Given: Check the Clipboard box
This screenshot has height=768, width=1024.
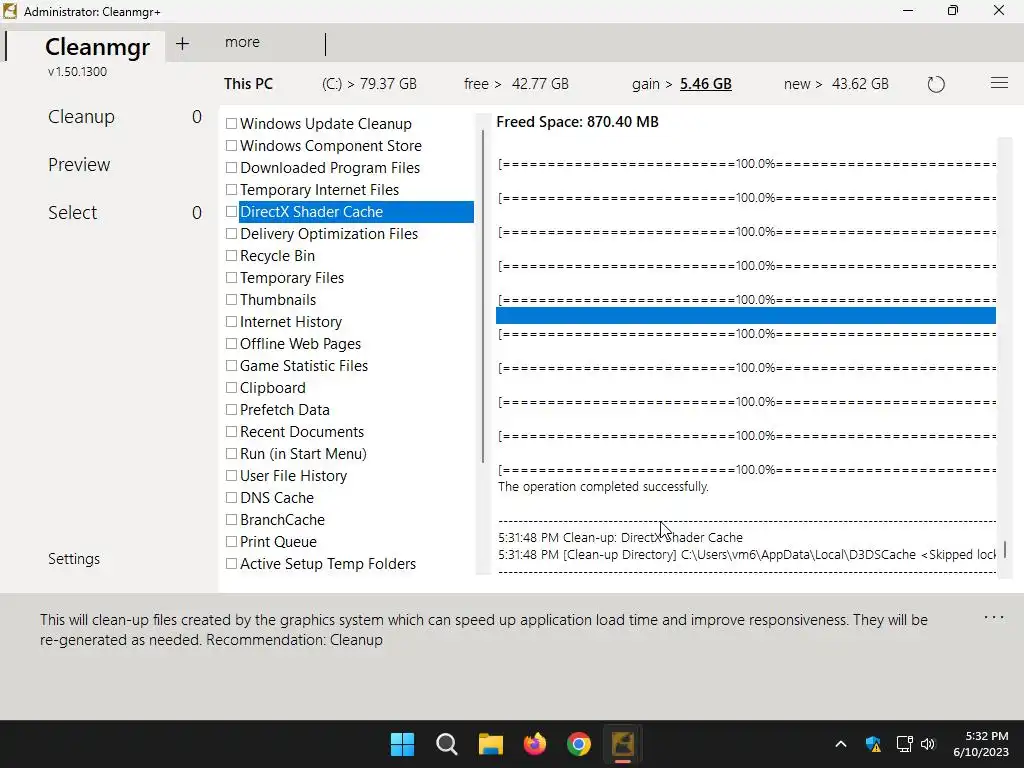Looking at the screenshot, I should [x=231, y=387].
